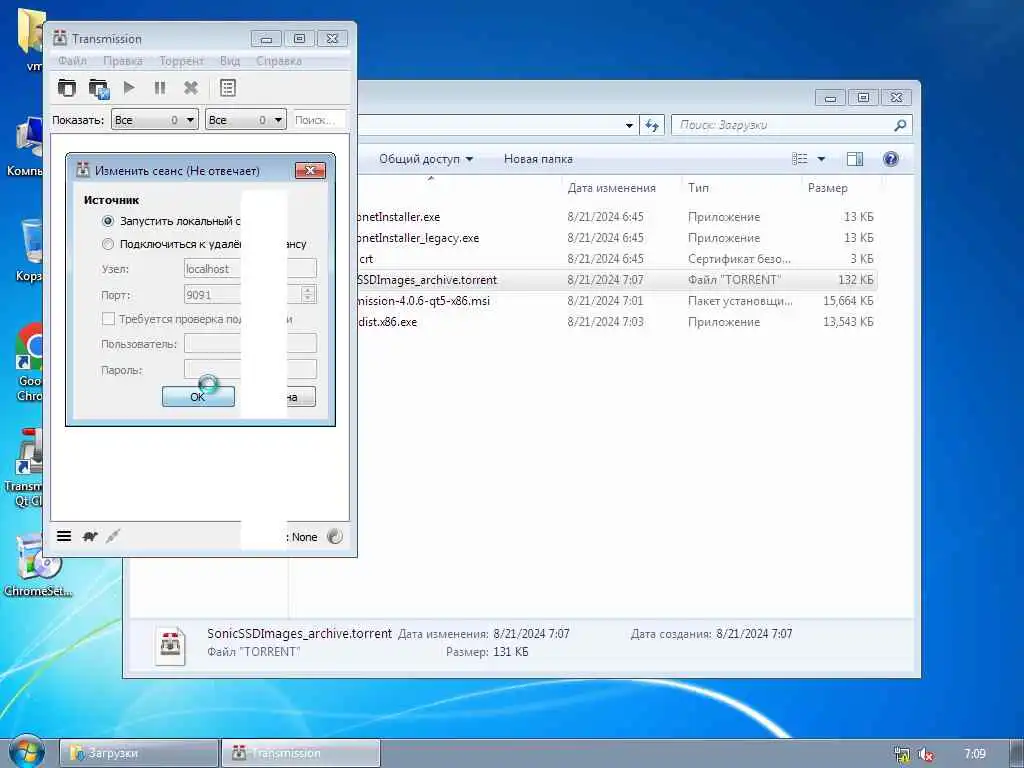Click the Пароль input field

tap(250, 370)
